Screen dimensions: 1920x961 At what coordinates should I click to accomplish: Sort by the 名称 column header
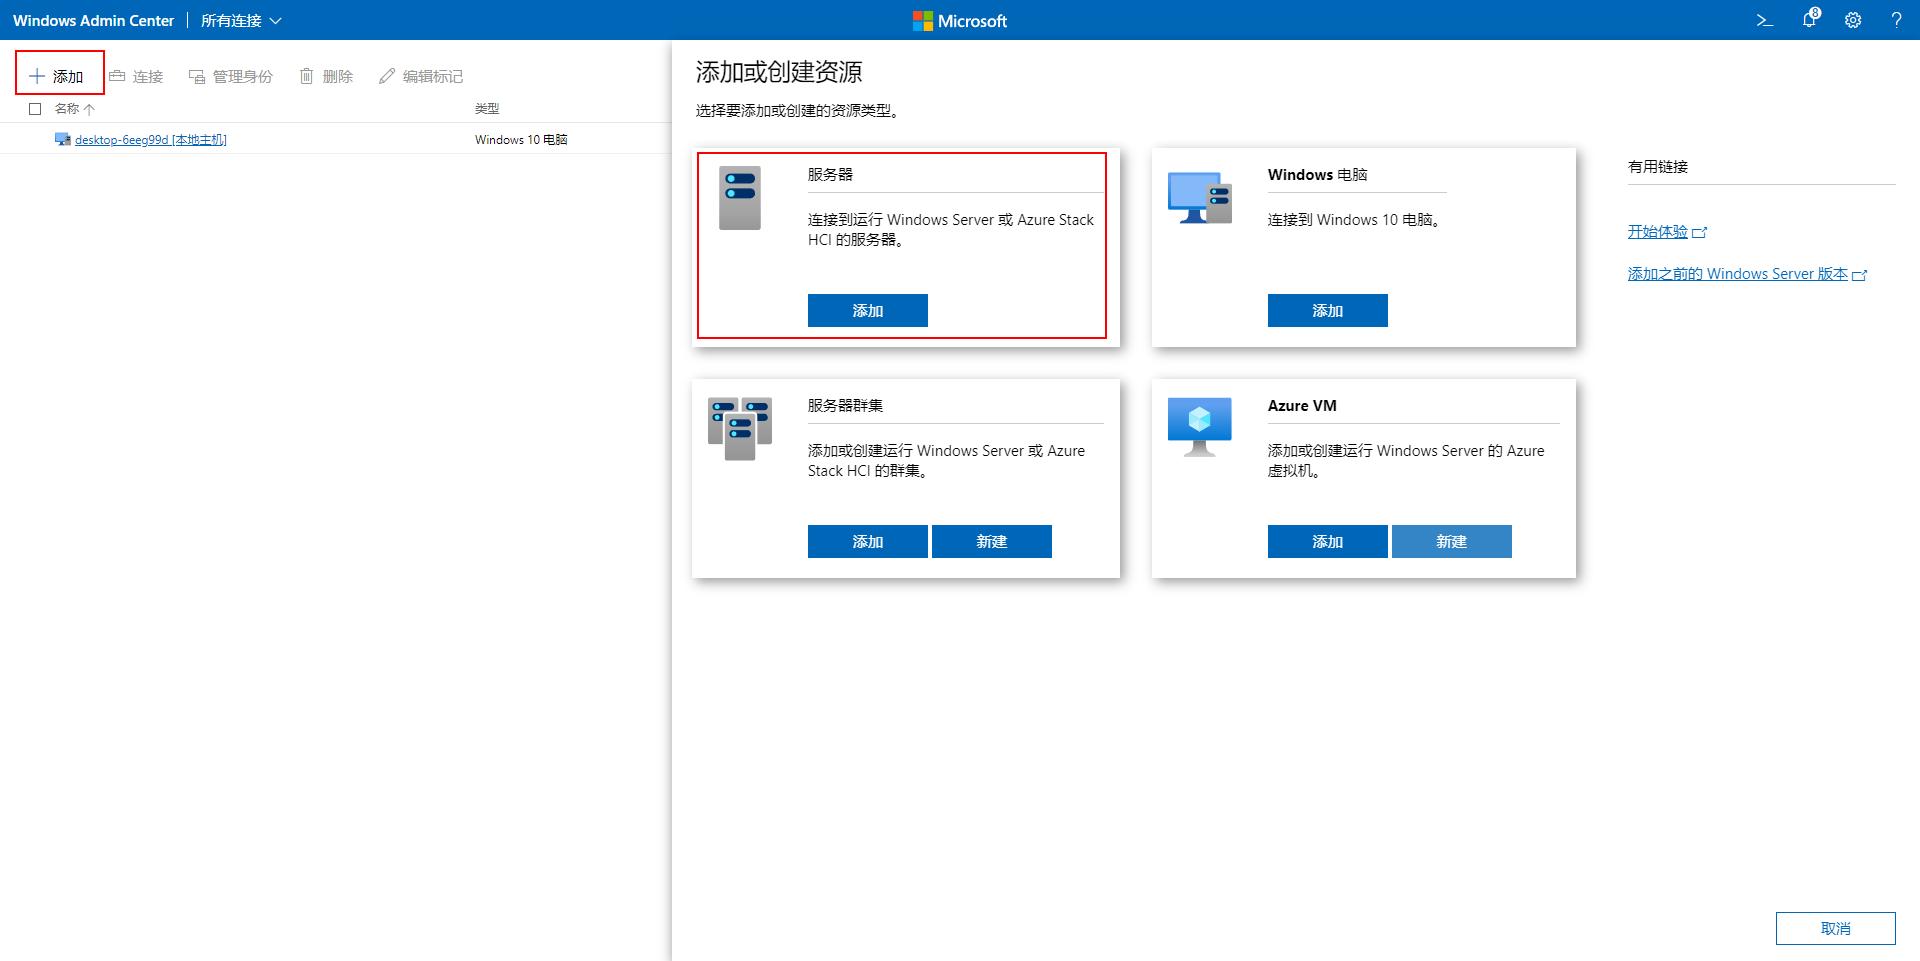point(74,108)
